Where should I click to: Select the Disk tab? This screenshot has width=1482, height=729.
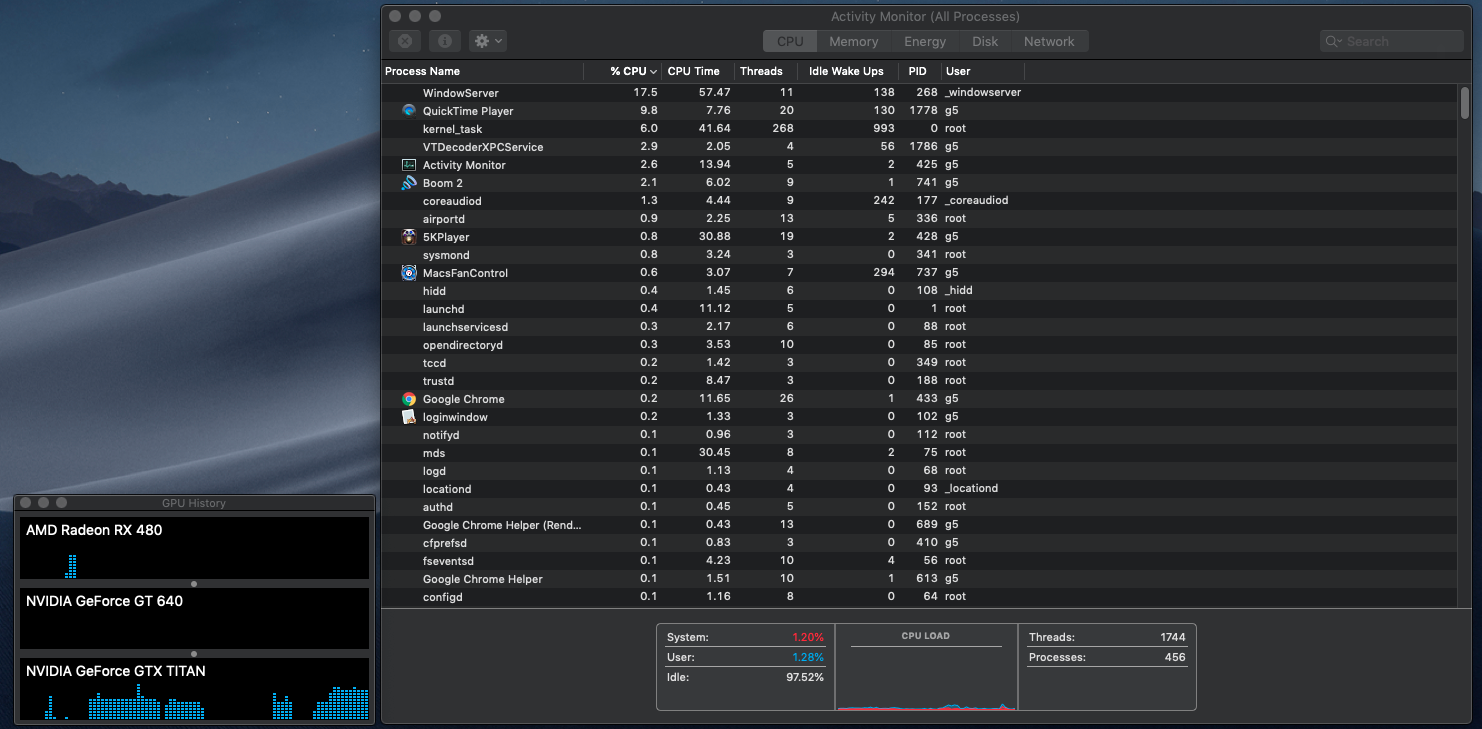point(985,41)
